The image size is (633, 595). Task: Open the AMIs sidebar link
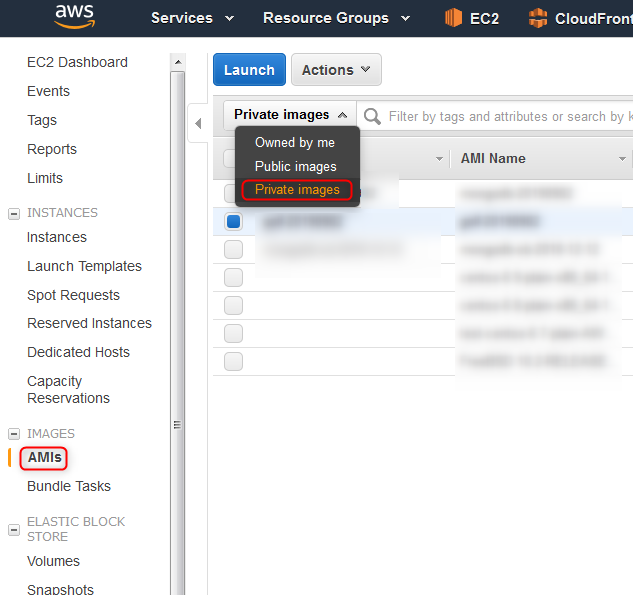[44, 457]
